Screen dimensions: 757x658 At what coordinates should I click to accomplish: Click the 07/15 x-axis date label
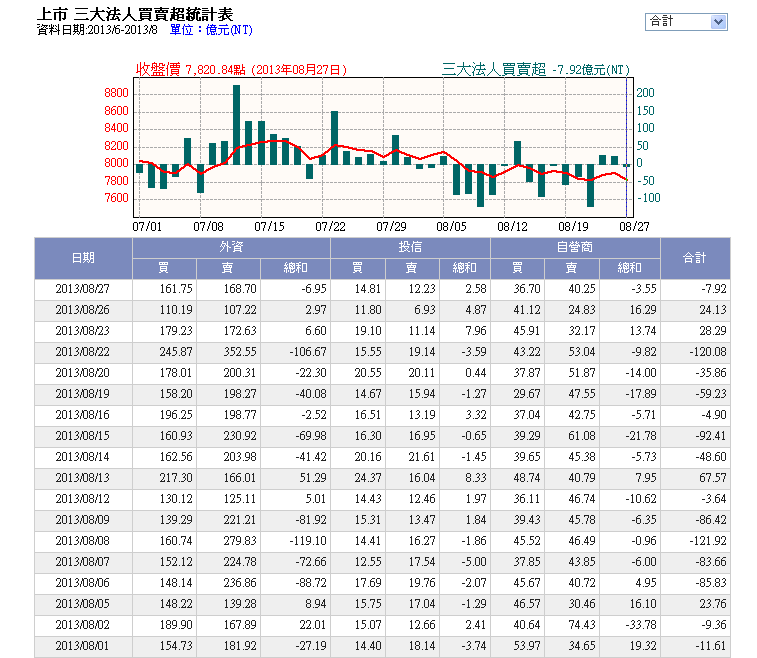(269, 226)
